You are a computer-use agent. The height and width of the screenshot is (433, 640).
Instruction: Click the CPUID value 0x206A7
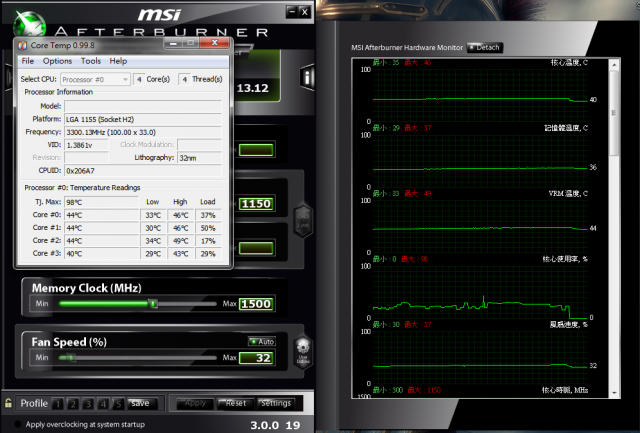click(x=143, y=171)
